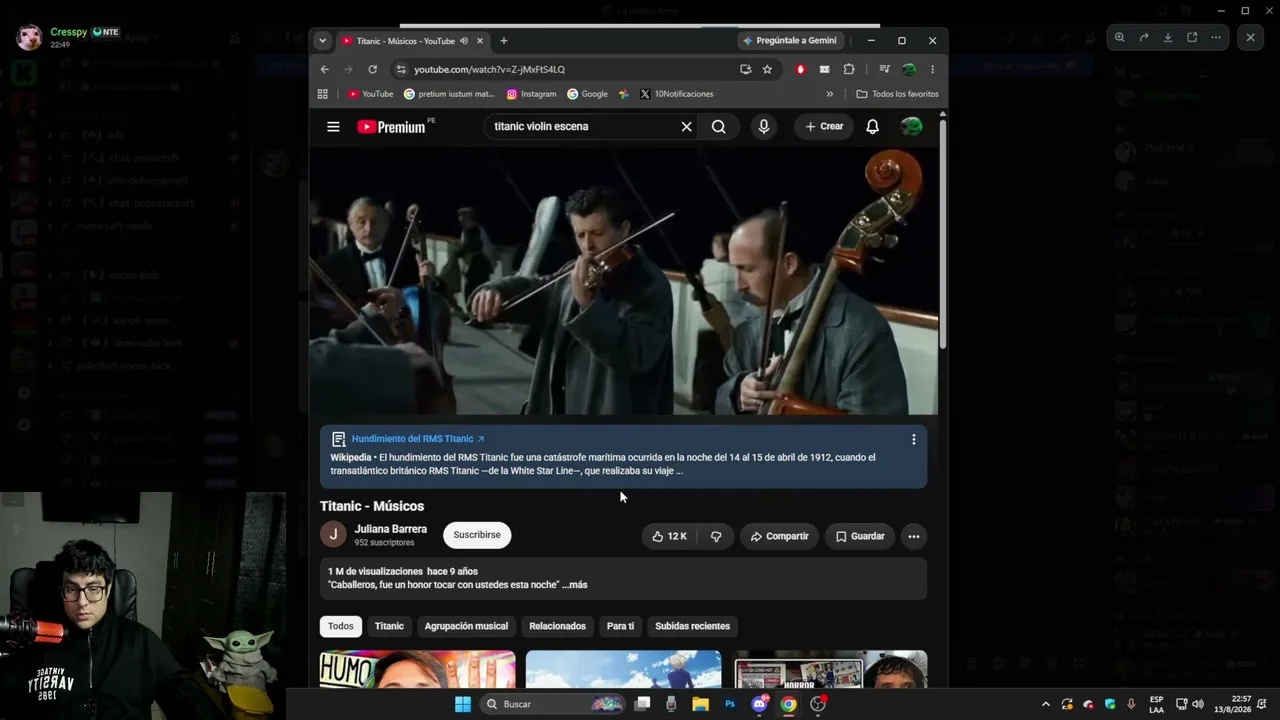Open more actions for the video
This screenshot has width=1280, height=720.
[913, 536]
